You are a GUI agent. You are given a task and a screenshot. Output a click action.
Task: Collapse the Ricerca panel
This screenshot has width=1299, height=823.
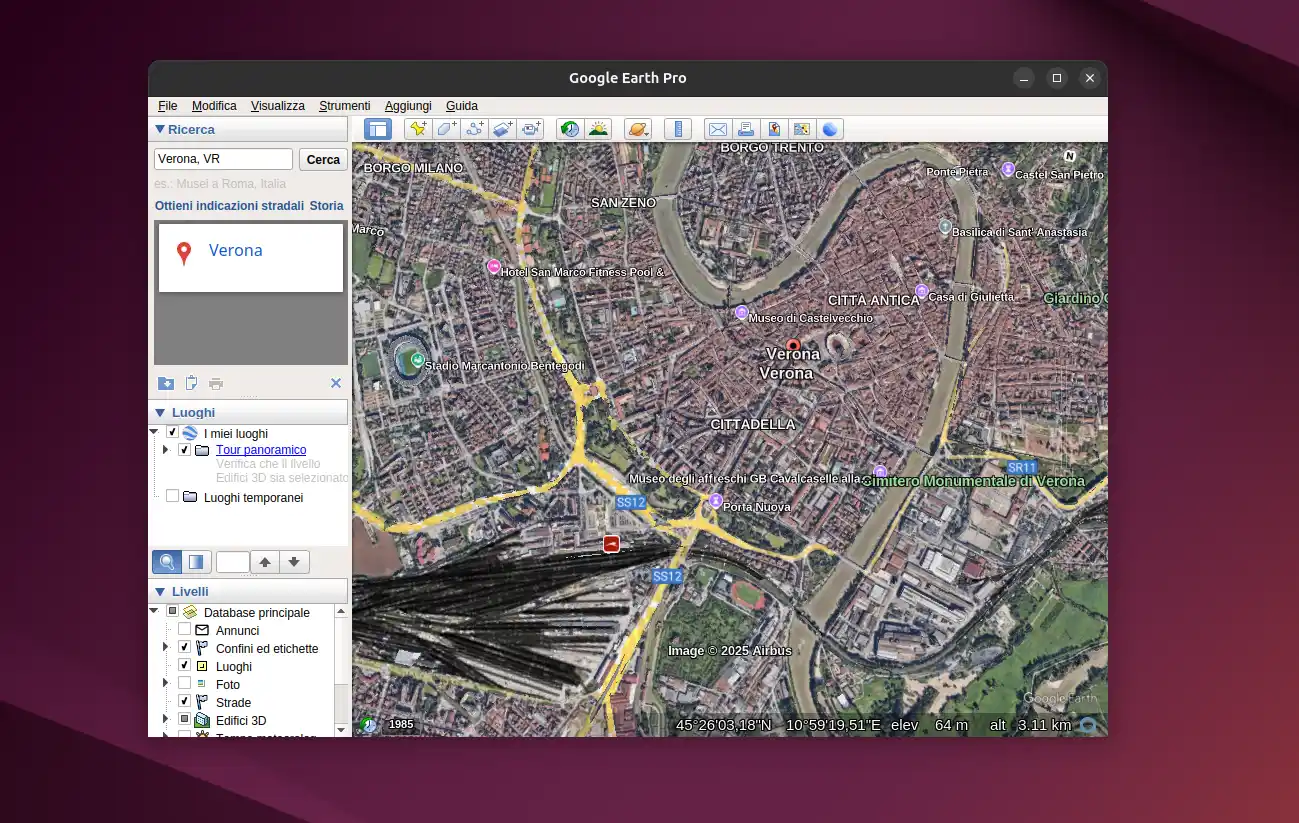160,129
